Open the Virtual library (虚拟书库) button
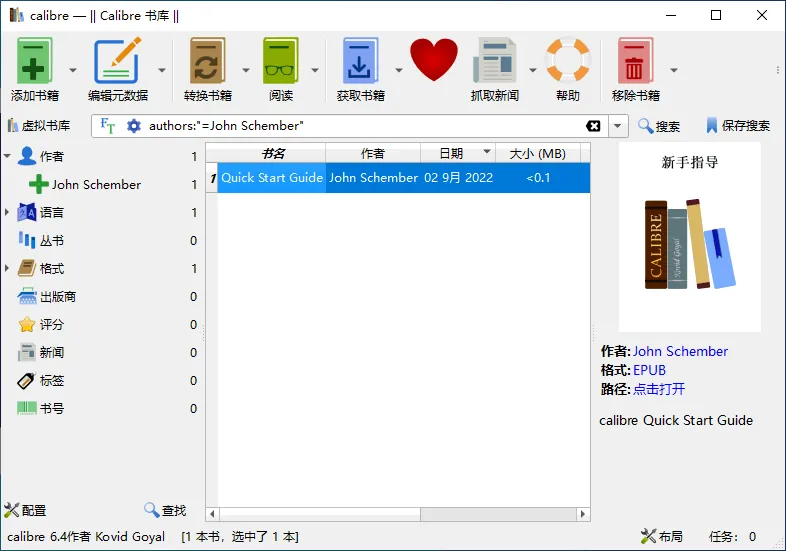 pyautogui.click(x=39, y=125)
